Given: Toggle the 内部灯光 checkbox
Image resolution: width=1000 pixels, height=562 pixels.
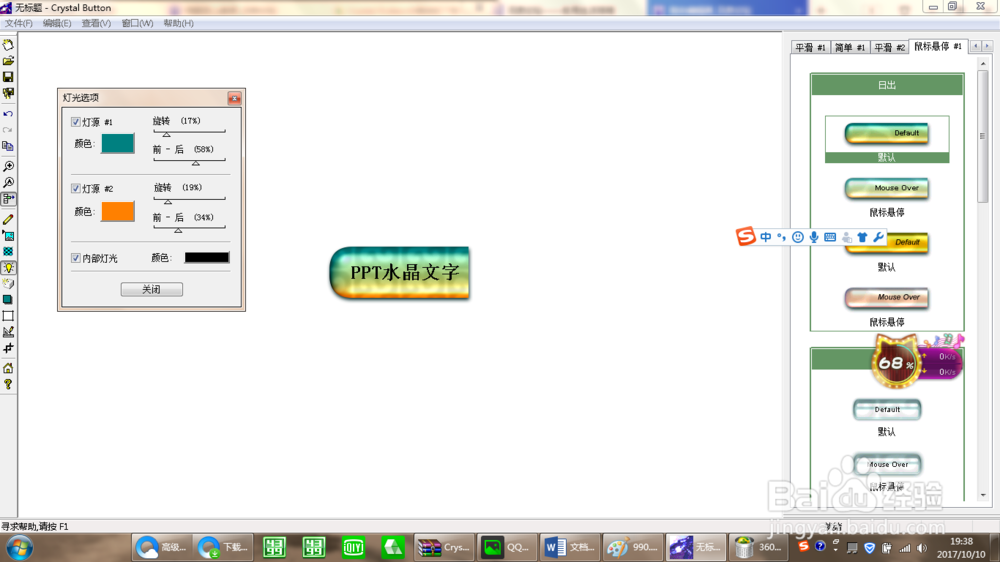Looking at the screenshot, I should click(x=76, y=258).
